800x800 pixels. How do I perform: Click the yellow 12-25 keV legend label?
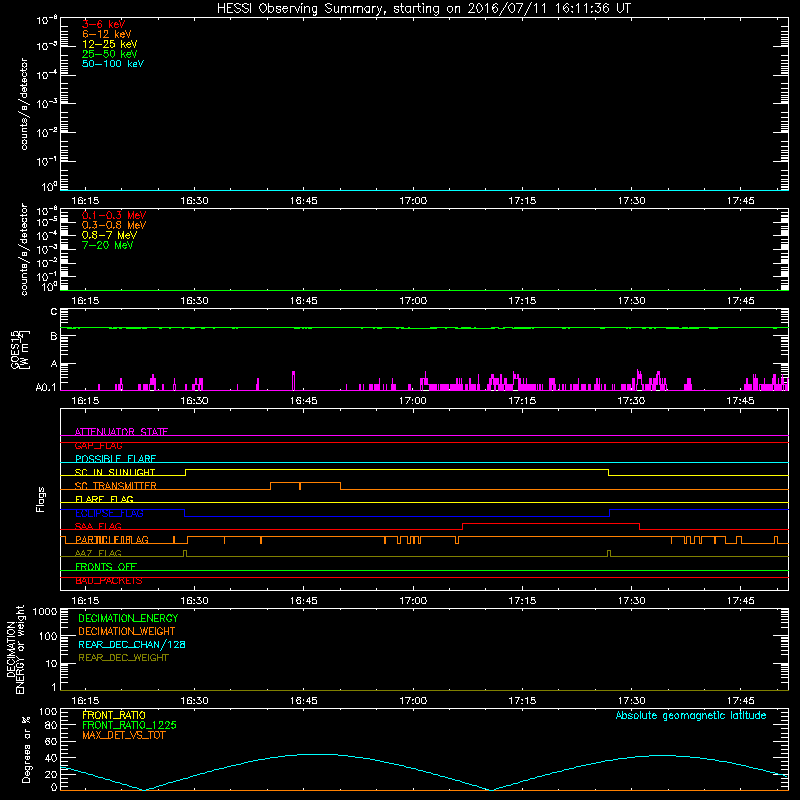[x=109, y=44]
